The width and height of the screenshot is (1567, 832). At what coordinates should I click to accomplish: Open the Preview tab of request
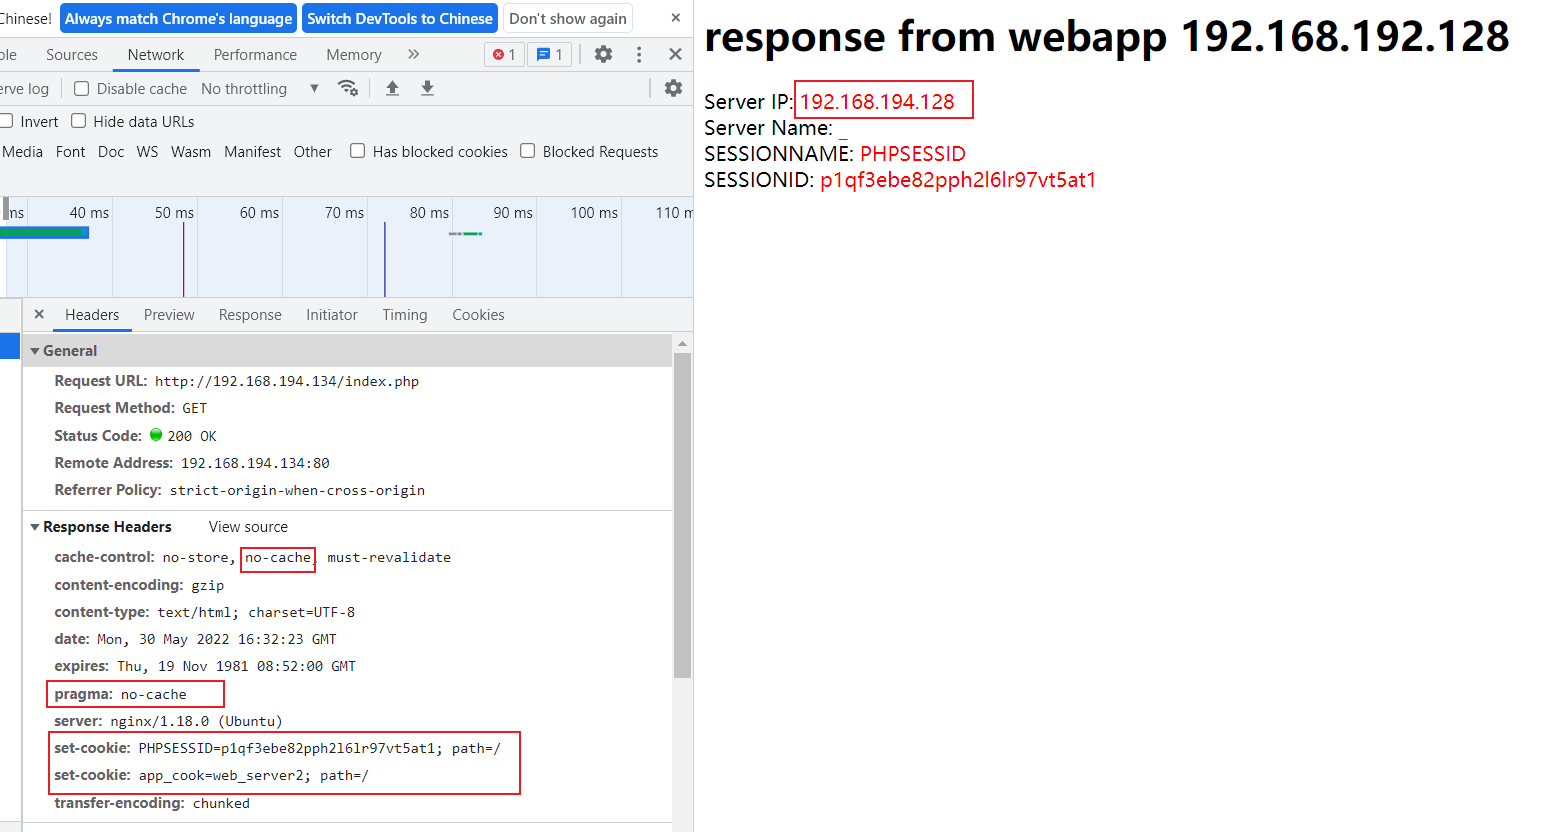click(x=169, y=314)
